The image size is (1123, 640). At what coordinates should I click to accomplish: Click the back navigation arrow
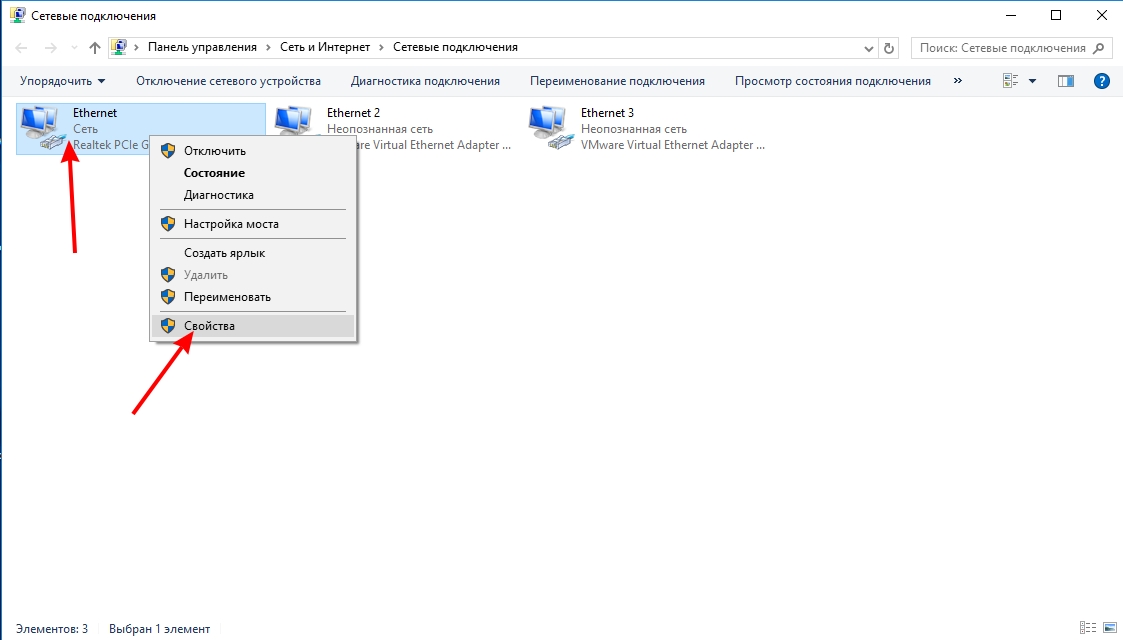[21, 47]
